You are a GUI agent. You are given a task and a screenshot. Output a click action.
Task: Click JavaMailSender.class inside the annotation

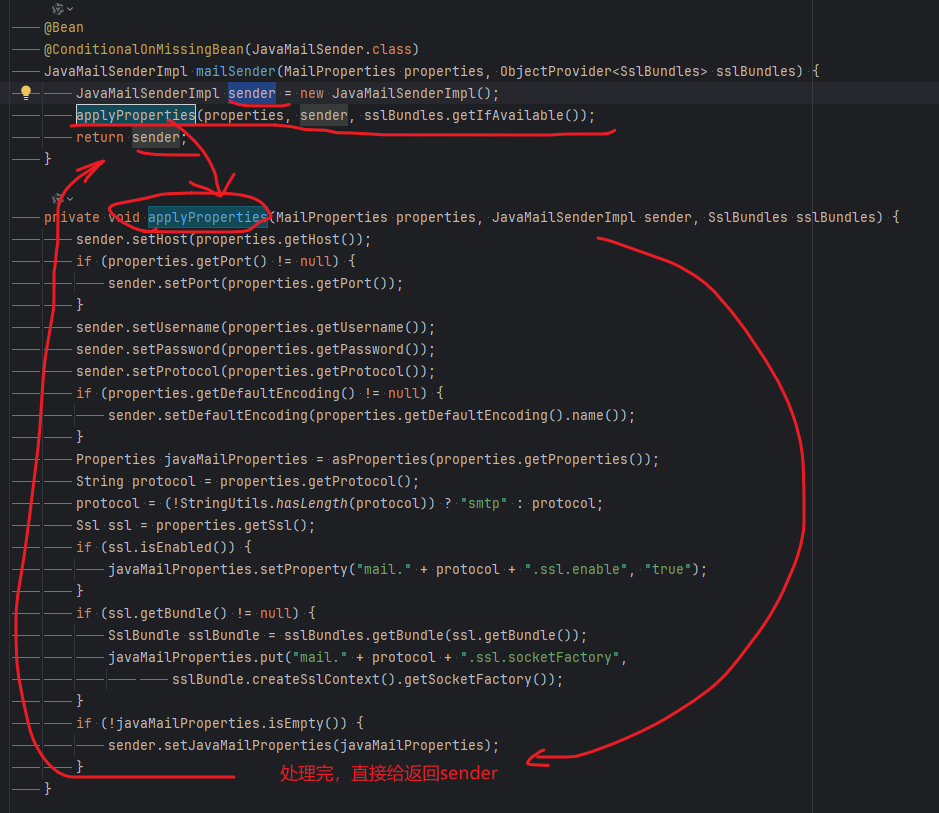pos(332,49)
